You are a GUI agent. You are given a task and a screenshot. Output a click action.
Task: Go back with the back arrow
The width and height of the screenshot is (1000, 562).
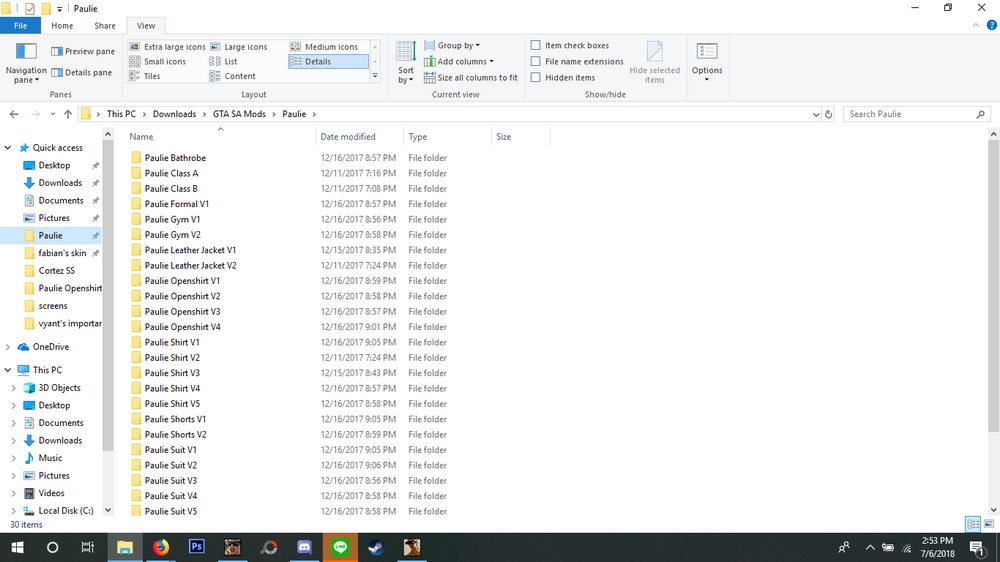pos(14,114)
